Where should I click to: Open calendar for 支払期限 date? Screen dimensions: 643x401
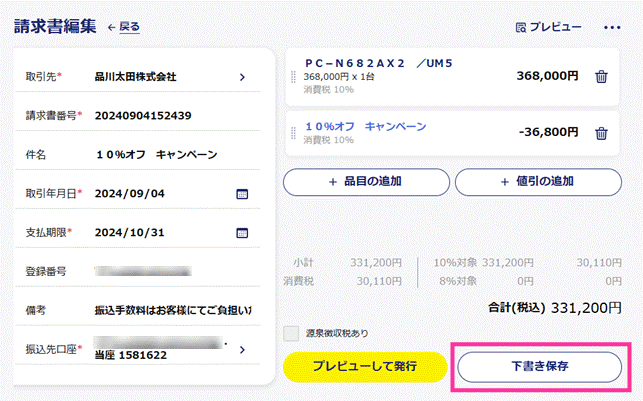pos(242,233)
